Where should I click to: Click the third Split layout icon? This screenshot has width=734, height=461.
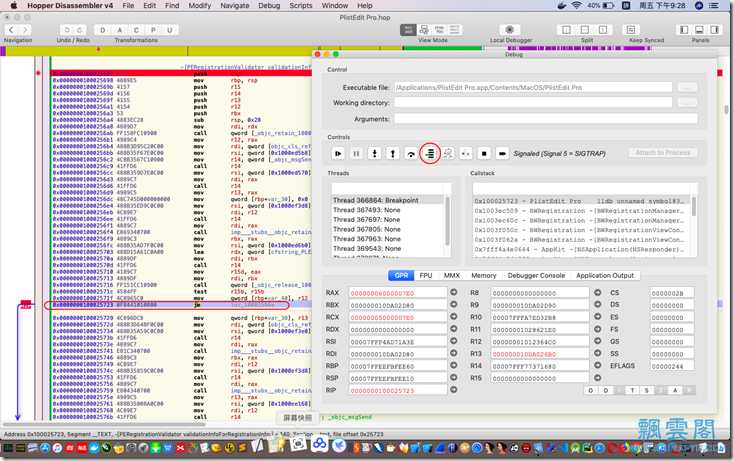coord(603,29)
